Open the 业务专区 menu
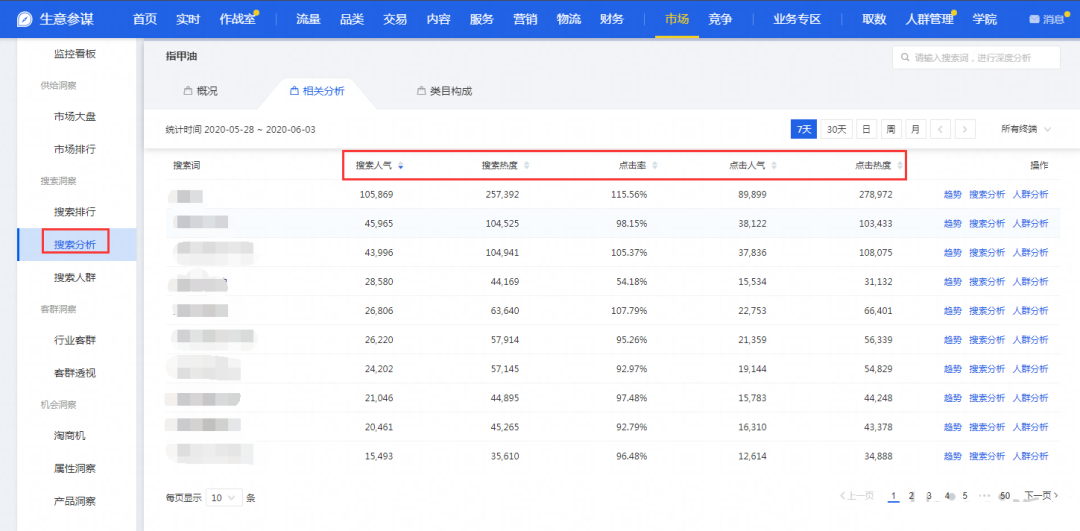The width and height of the screenshot is (1080, 531). click(x=797, y=19)
